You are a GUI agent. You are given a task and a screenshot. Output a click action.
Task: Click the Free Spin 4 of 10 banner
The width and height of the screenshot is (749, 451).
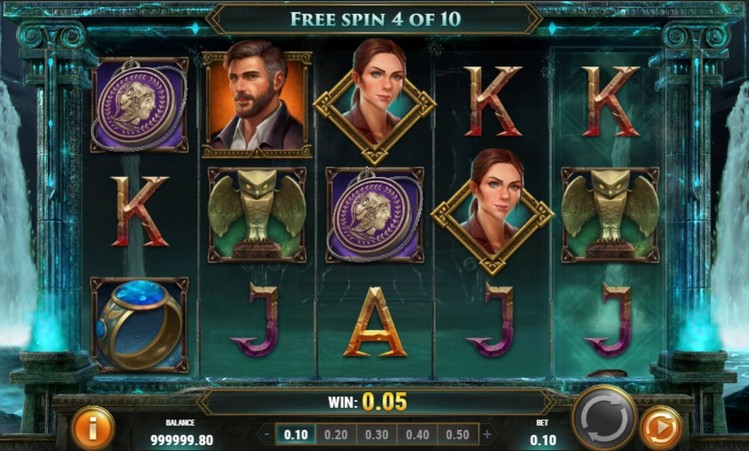[x=375, y=19]
